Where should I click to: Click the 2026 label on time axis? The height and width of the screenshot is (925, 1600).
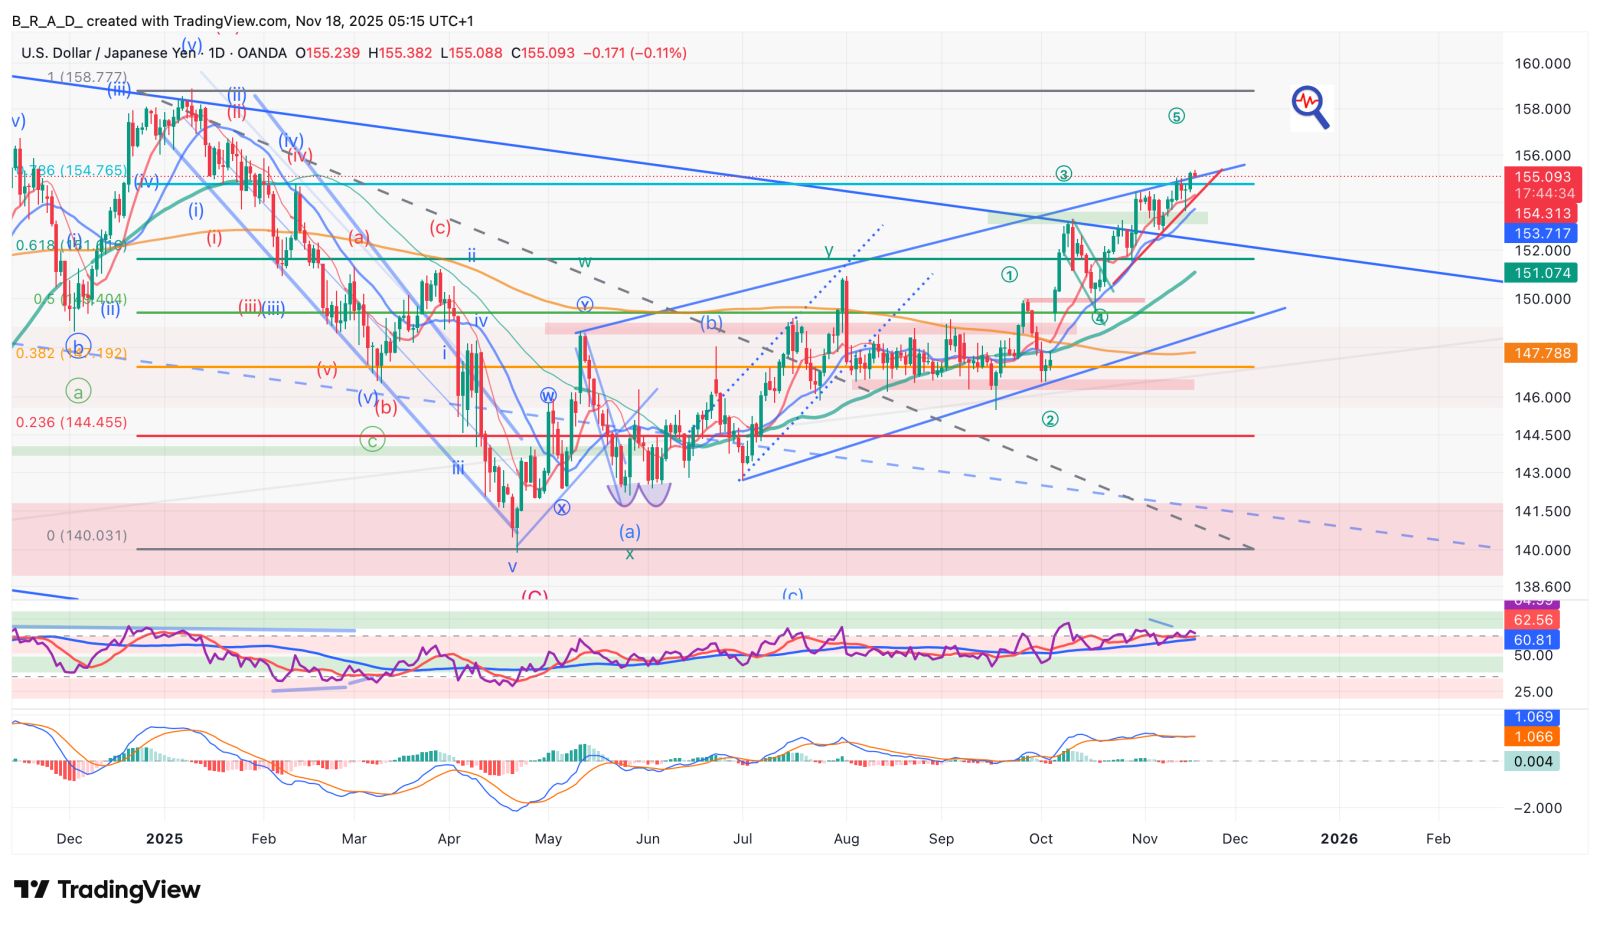tap(1338, 838)
